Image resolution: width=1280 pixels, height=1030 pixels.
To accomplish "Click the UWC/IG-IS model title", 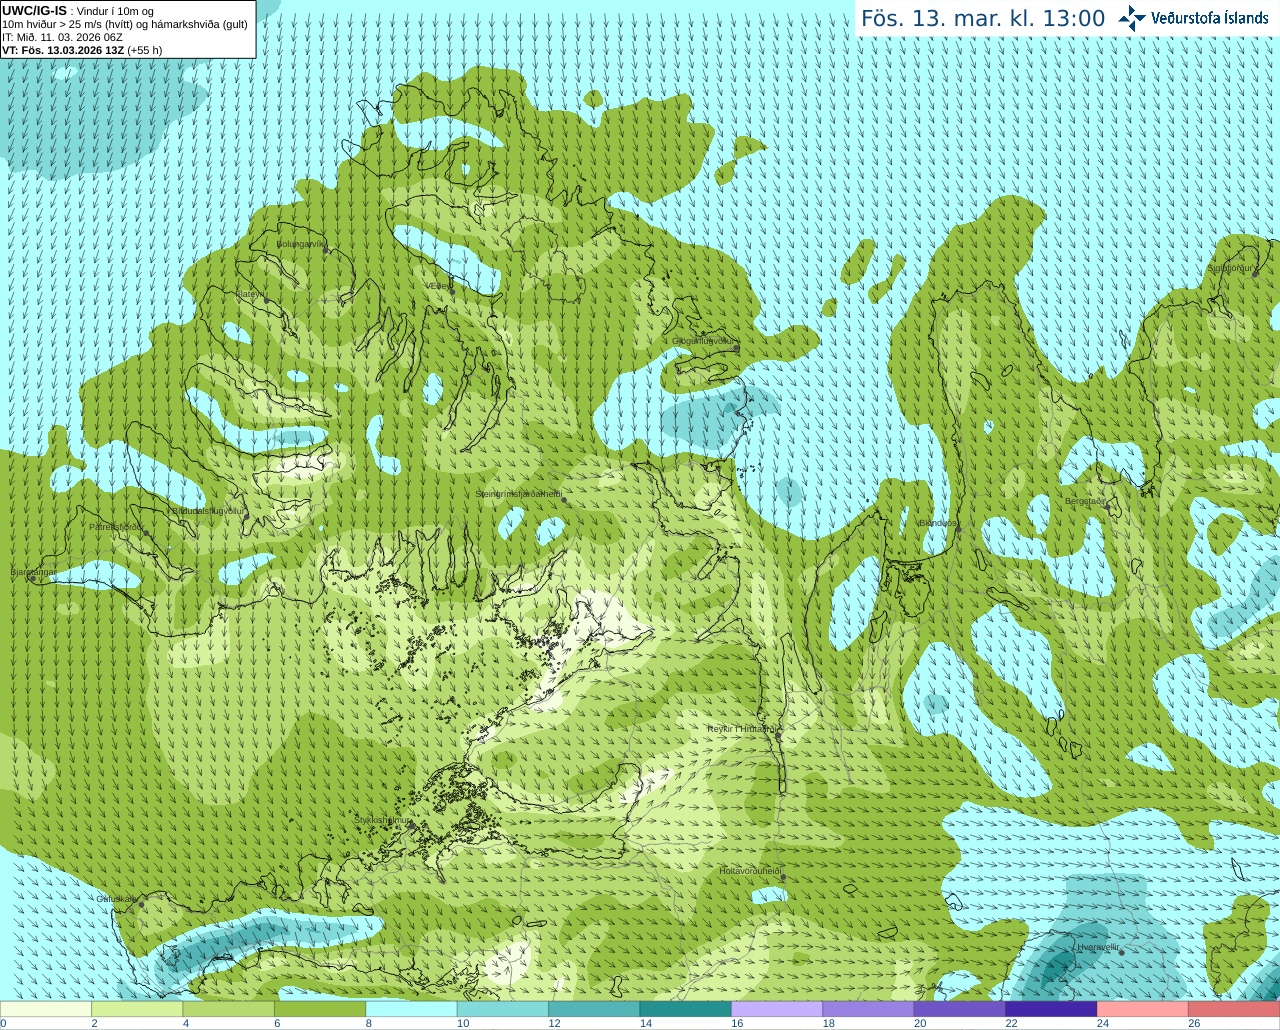I will click(34, 11).
